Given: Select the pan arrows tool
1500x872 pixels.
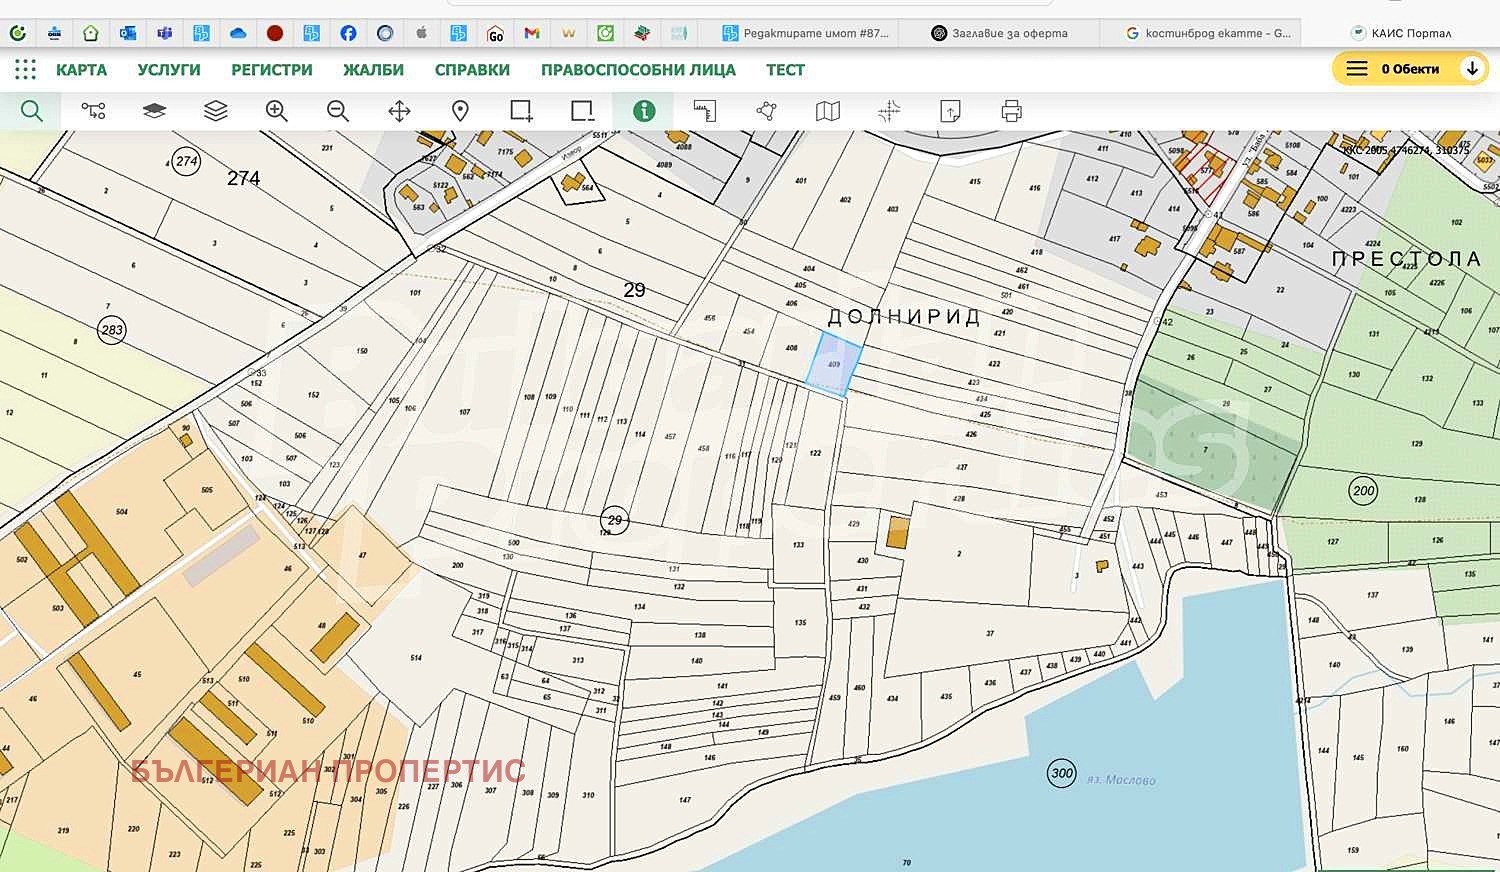Looking at the screenshot, I should (399, 111).
